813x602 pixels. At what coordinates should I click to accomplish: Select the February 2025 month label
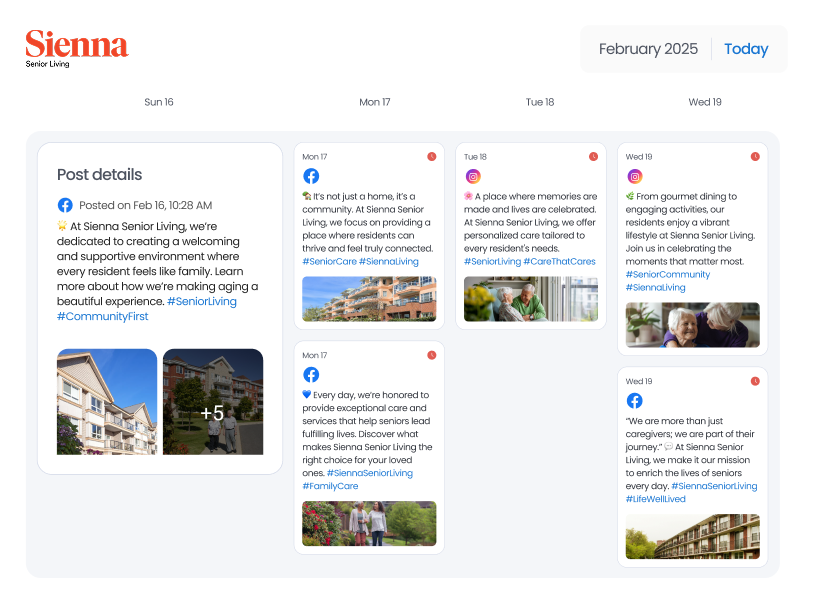pyautogui.click(x=648, y=49)
